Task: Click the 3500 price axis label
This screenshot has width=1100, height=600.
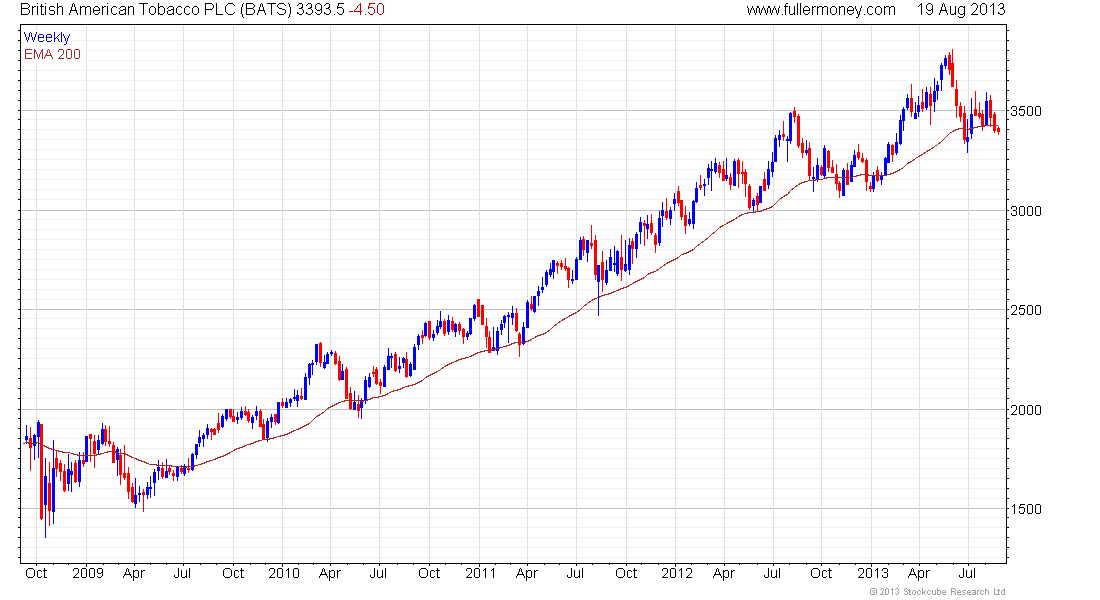Action: coord(1026,112)
